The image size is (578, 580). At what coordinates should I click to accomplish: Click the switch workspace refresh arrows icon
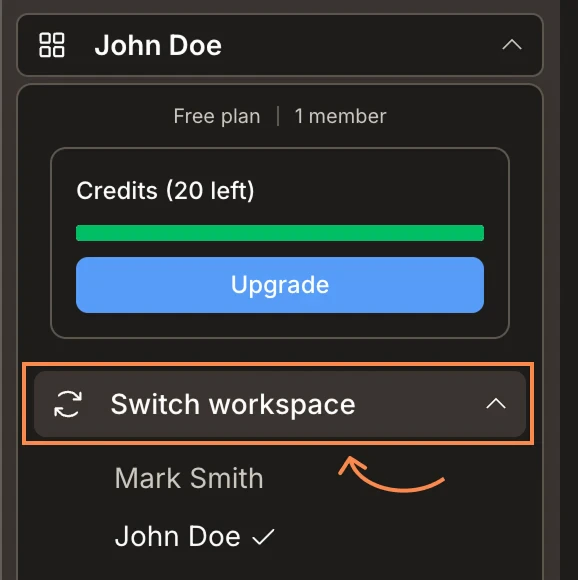68,404
